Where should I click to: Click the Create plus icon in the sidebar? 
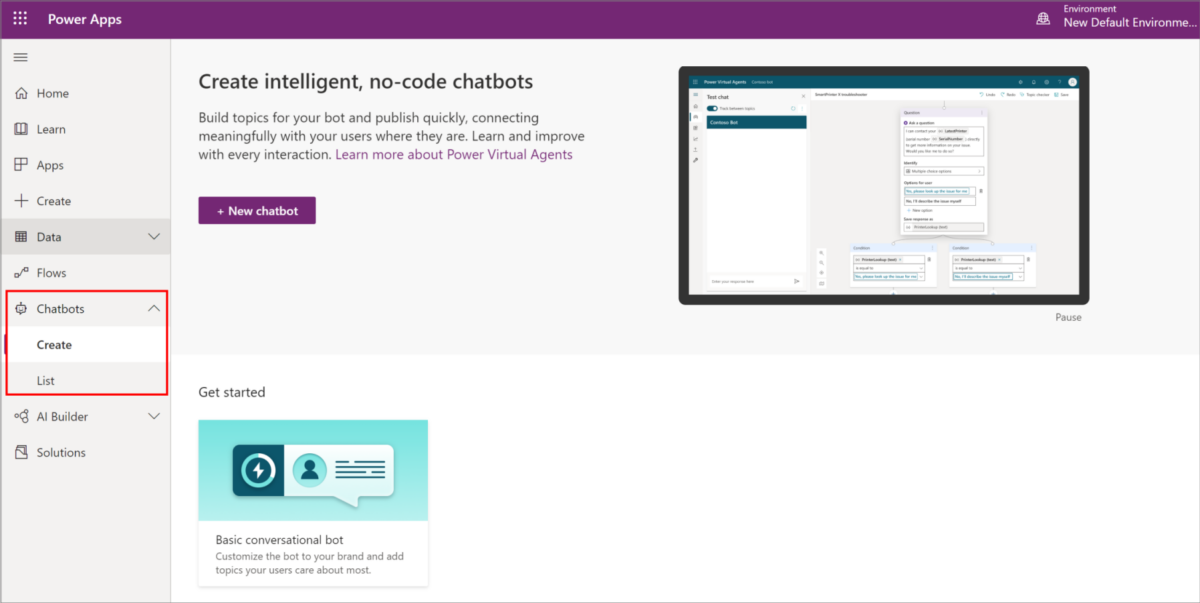(x=21, y=200)
